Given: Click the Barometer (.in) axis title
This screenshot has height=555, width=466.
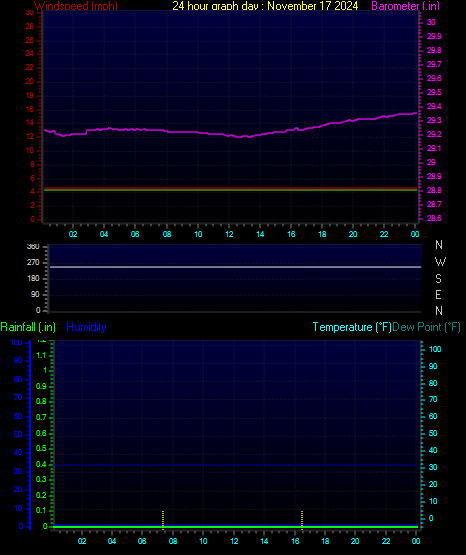Looking at the screenshot, I should tap(405, 6).
